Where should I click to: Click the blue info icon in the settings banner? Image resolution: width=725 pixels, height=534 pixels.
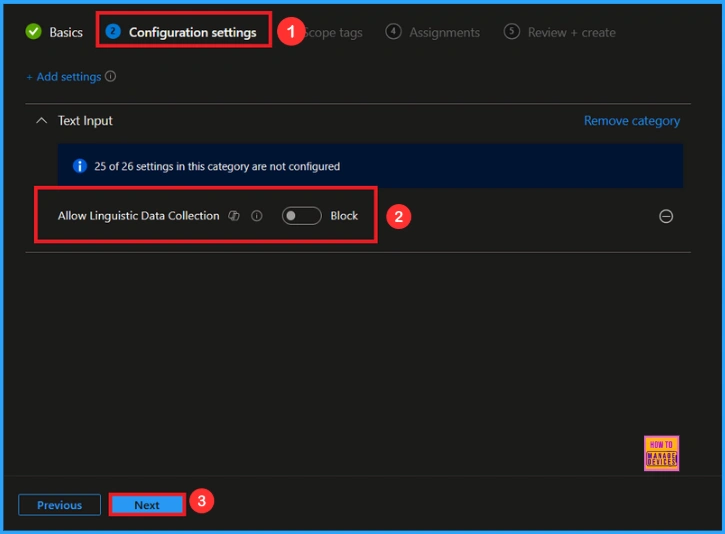click(x=80, y=166)
